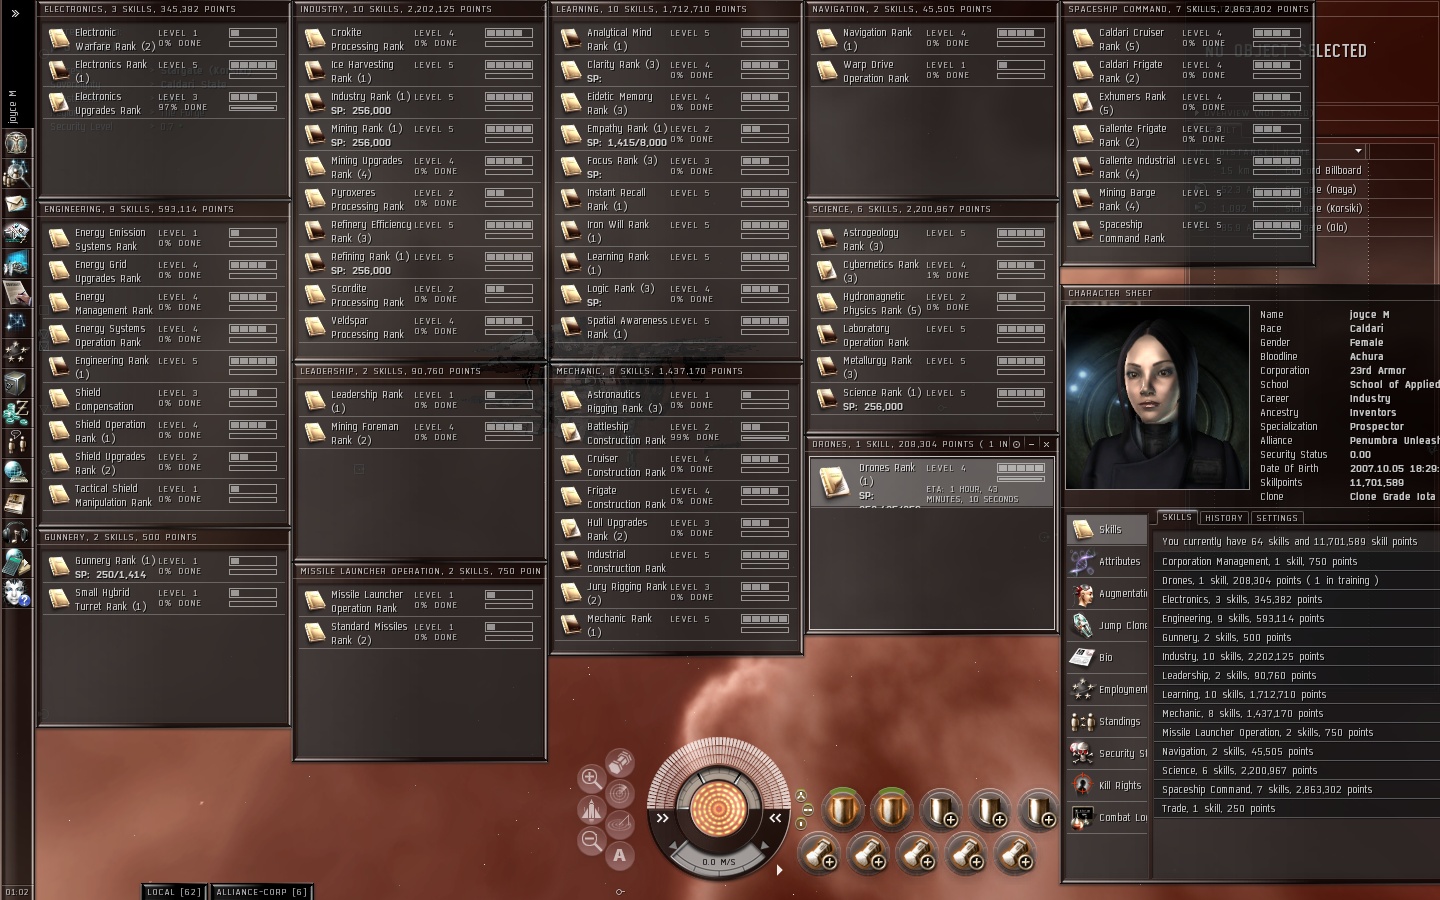This screenshot has width=1440, height=900.
Task: Click the Electronic Warfare skill book icon
Action: [58, 39]
